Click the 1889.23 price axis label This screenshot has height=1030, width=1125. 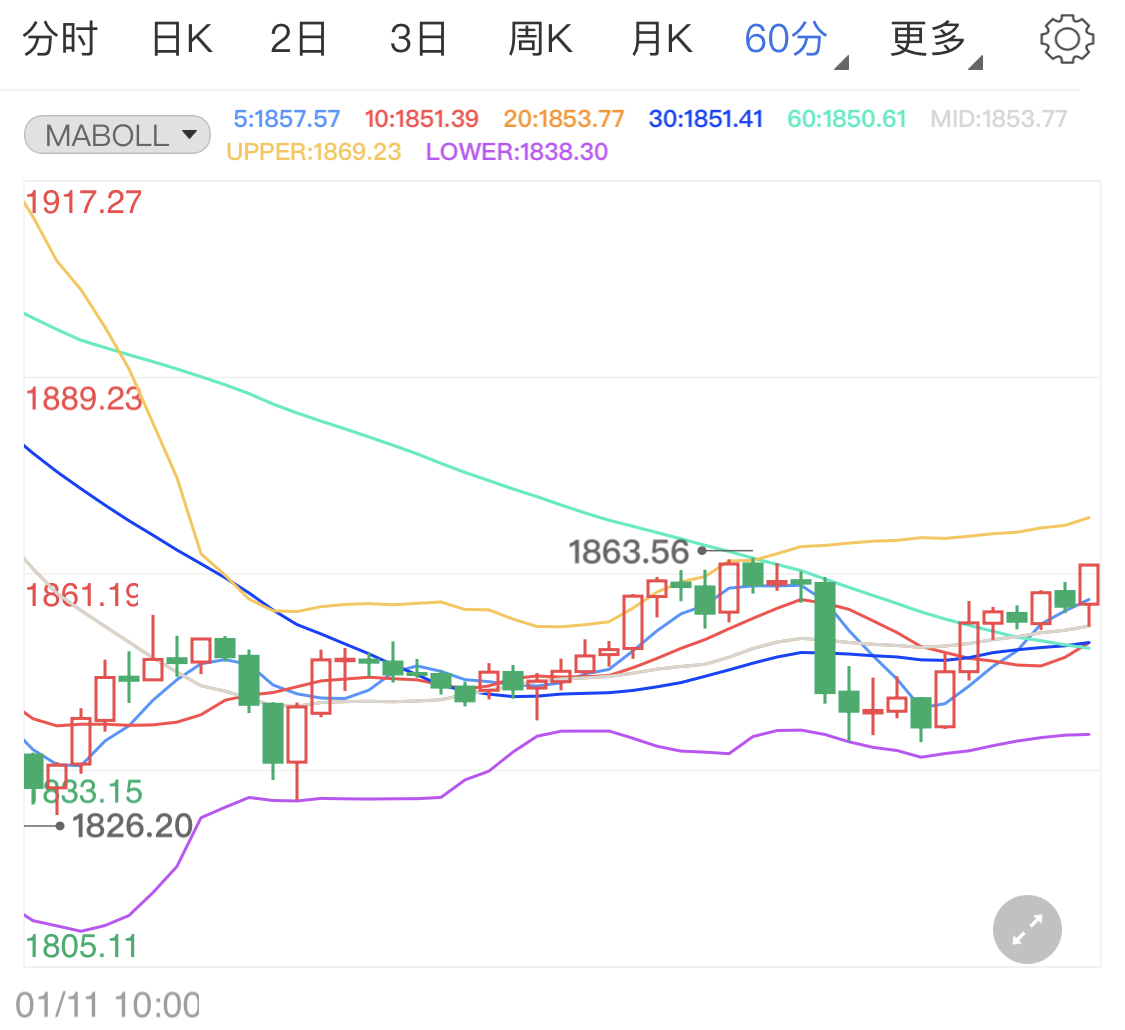pos(84,399)
